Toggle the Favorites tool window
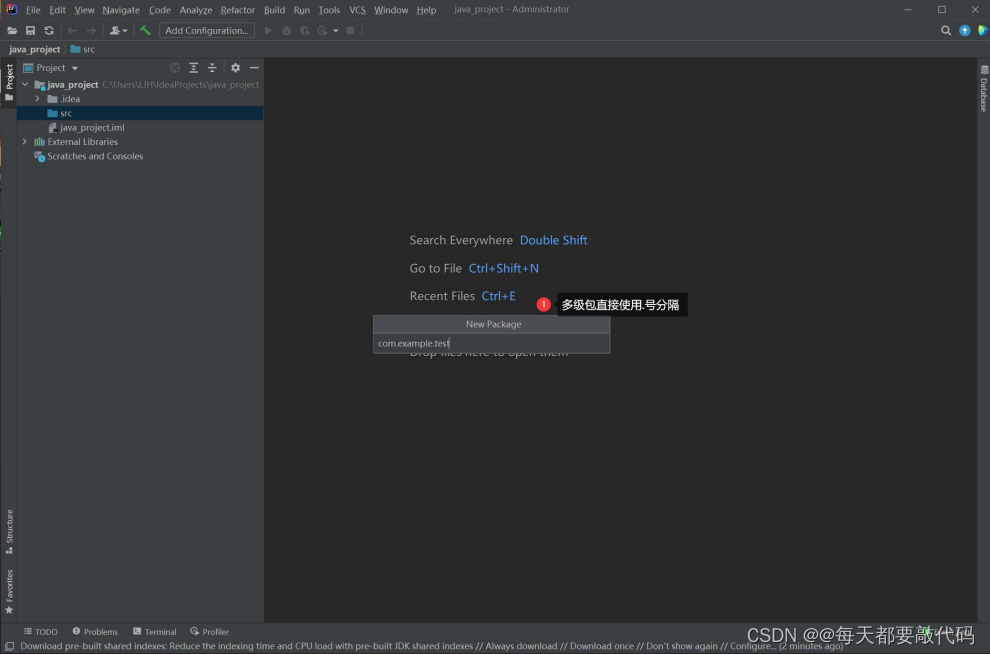Image resolution: width=990 pixels, height=655 pixels. 8,587
